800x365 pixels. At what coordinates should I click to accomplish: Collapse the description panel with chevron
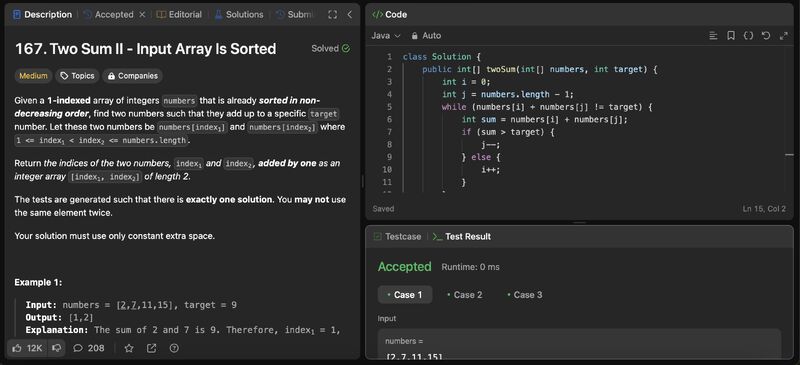(x=349, y=15)
